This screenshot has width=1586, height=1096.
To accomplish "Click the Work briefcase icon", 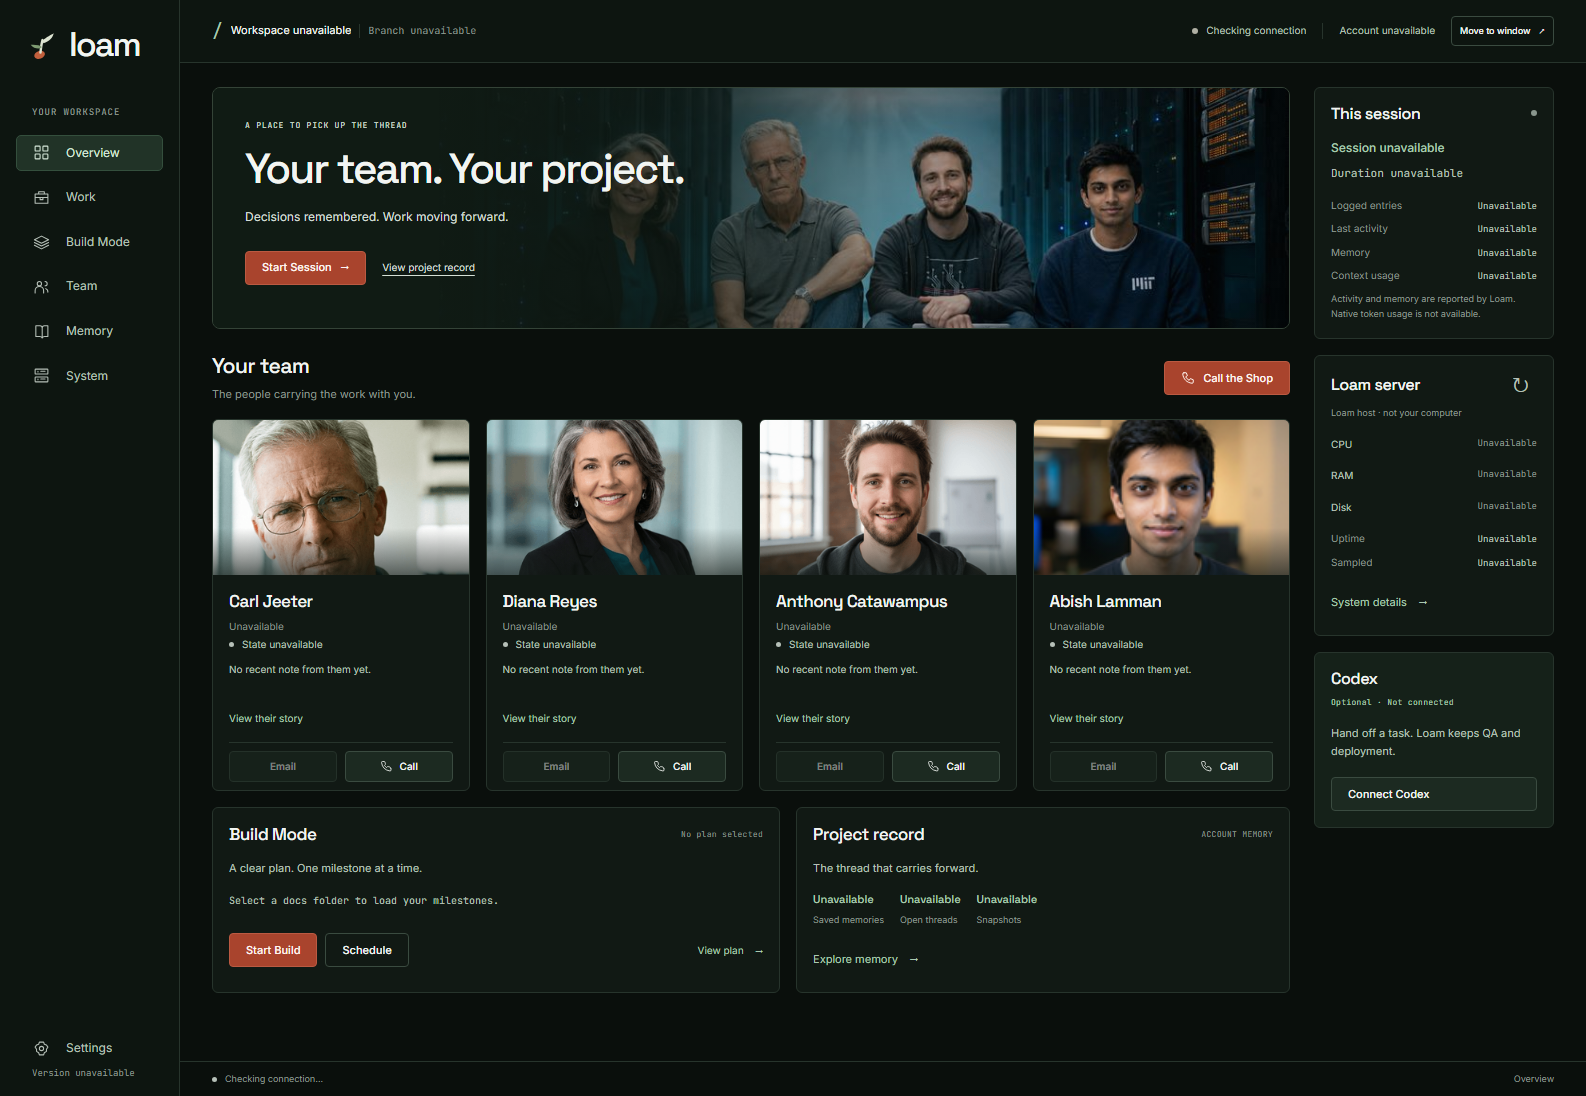I will [x=41, y=197].
